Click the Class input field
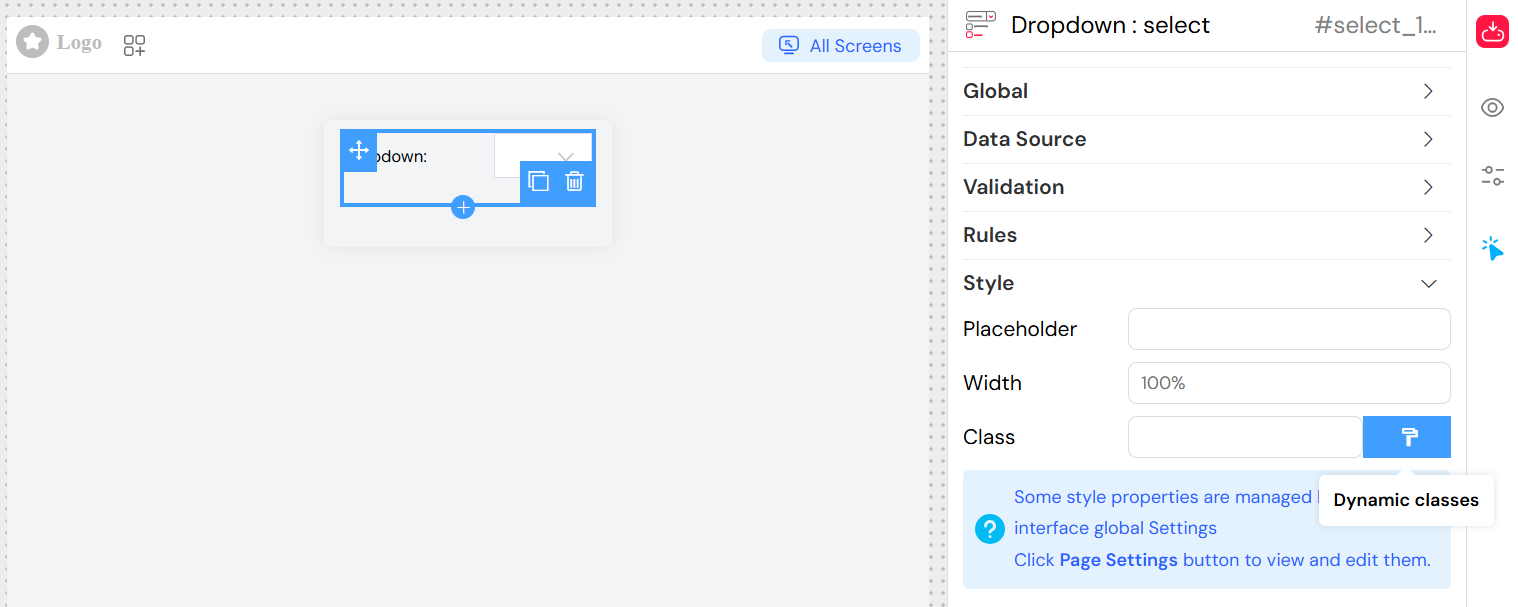1518x607 pixels. pos(1244,437)
